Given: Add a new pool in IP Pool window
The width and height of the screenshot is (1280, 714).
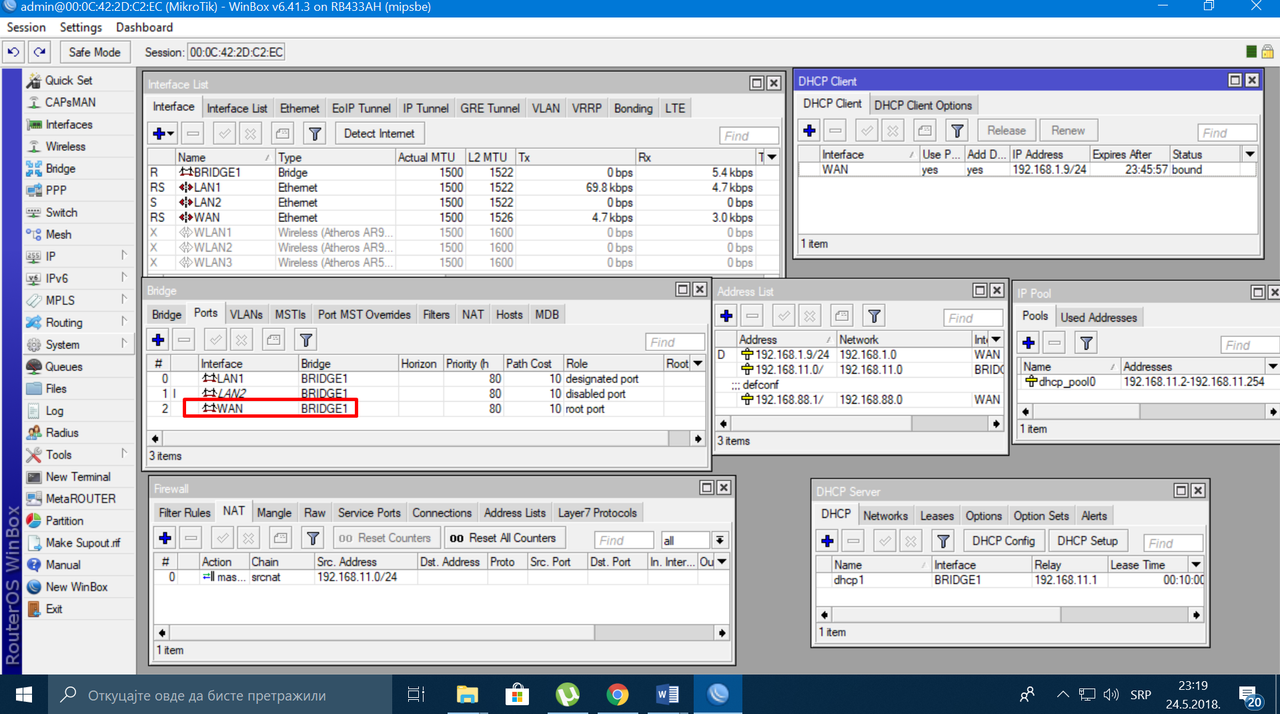Looking at the screenshot, I should 1028,342.
